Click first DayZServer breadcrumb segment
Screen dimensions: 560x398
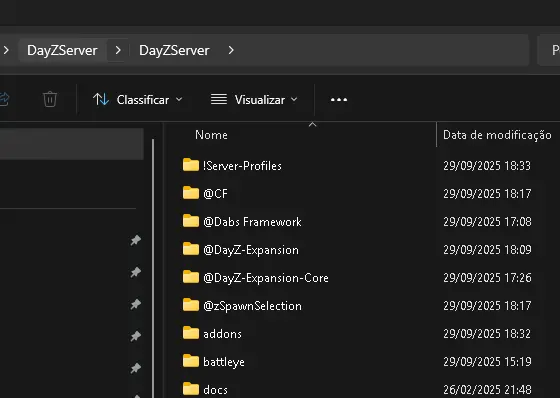(x=62, y=50)
